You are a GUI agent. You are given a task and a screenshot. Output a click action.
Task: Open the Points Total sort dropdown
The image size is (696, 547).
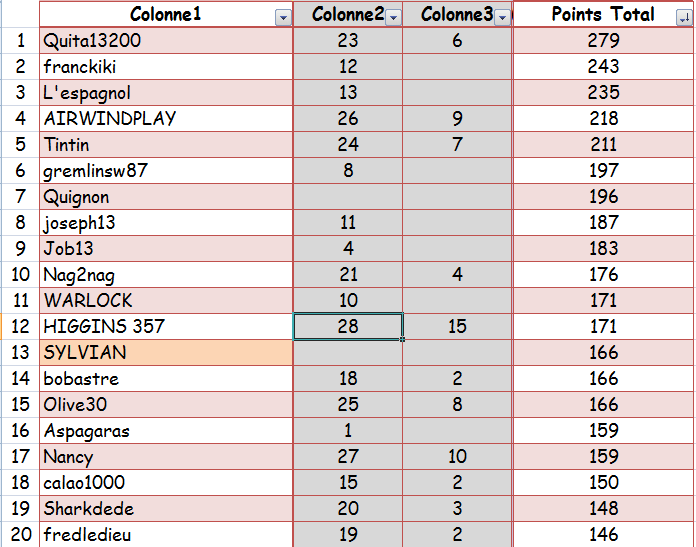tap(684, 18)
